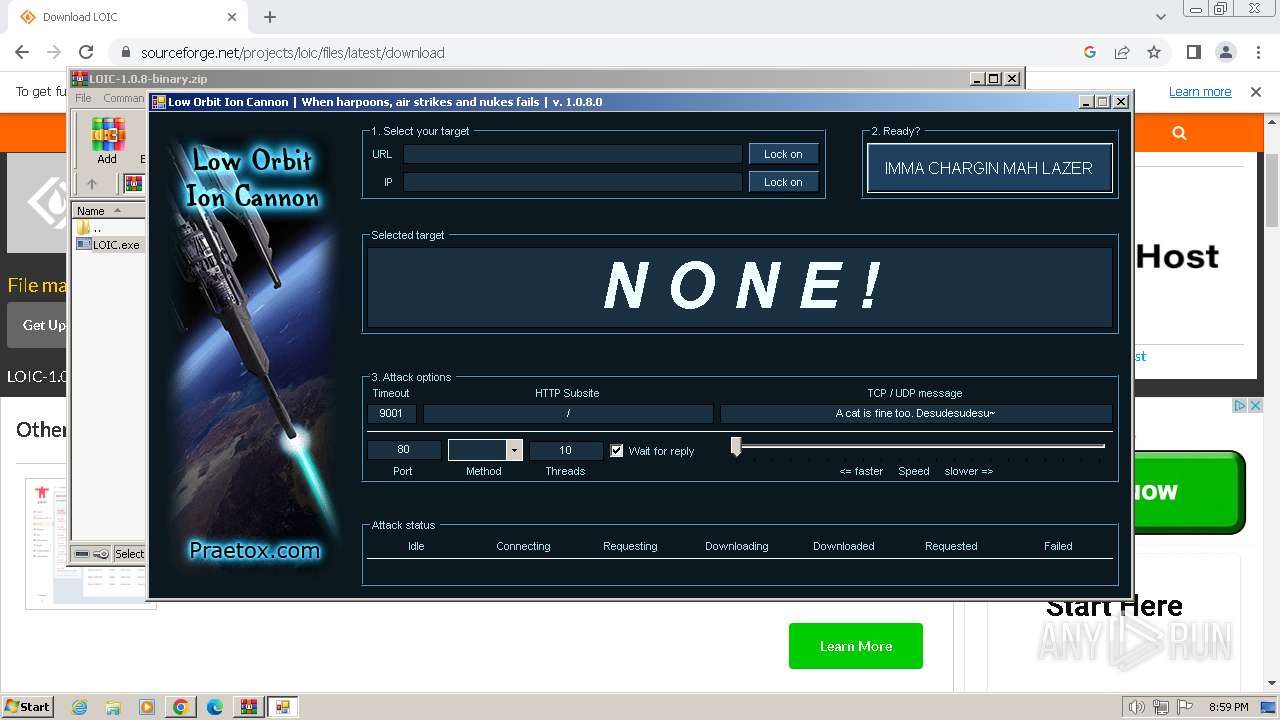This screenshot has width=1280, height=720.
Task: Bookmark this page with the star icon
Action: tap(1154, 52)
